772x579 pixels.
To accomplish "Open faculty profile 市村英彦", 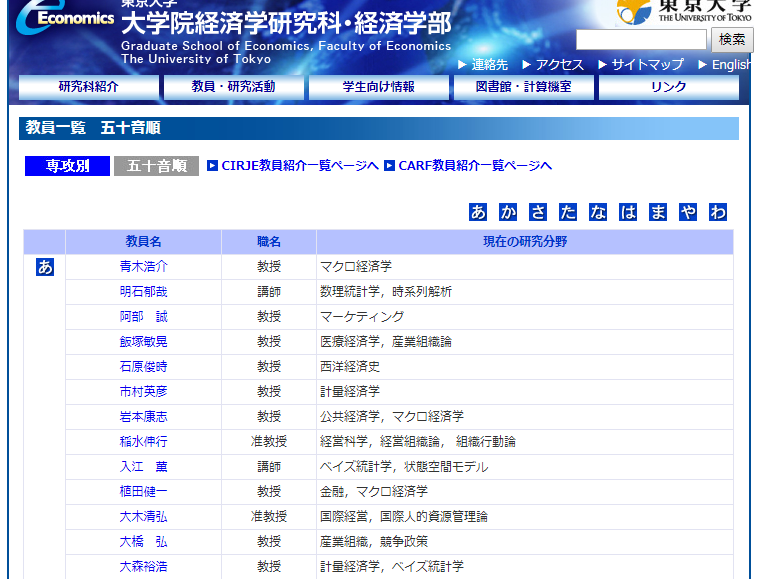I will pos(144,392).
